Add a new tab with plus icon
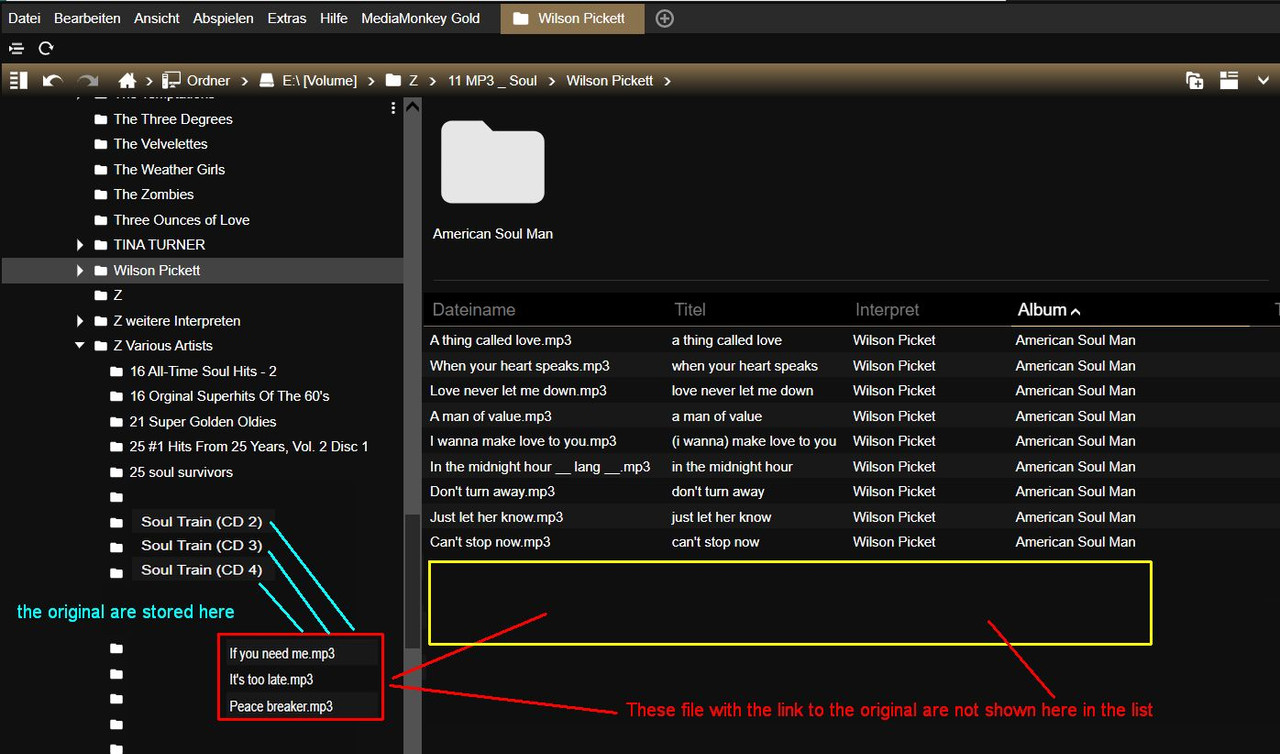1280x754 pixels. tap(664, 18)
